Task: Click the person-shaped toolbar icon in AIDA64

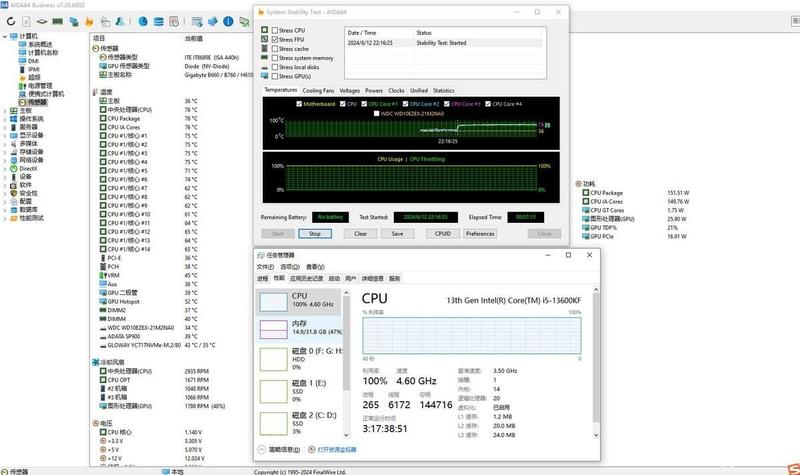Action: point(120,21)
